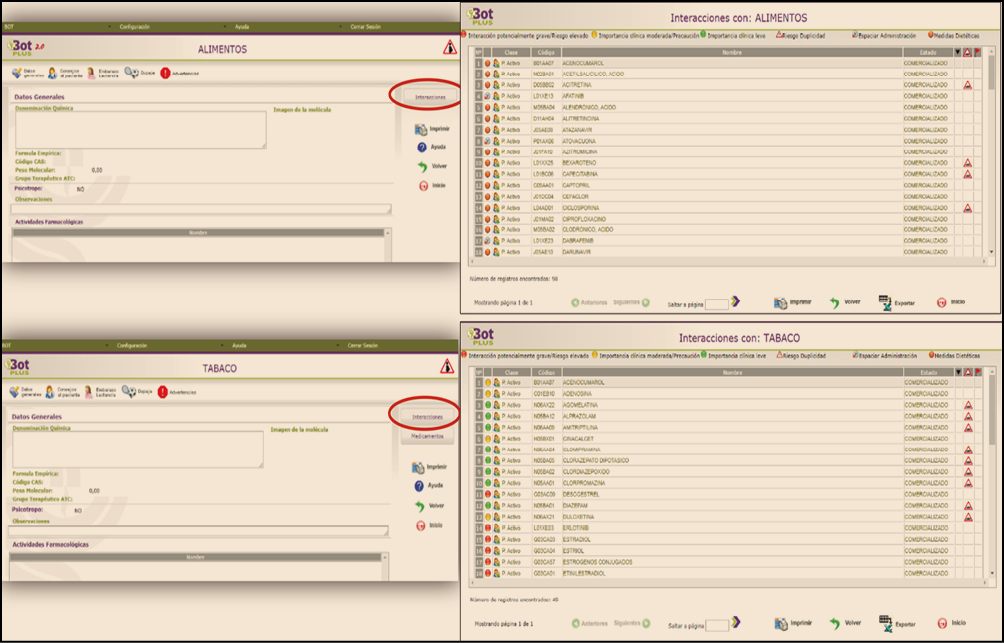Image resolution: width=1004 pixels, height=643 pixels.
Task: Click the Medicamentos button in the TABACO panel
Action: pos(427,437)
